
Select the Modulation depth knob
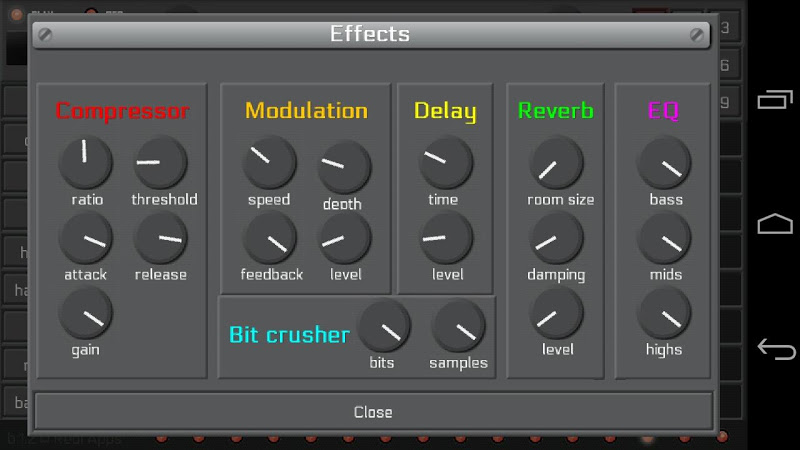[x=344, y=166]
